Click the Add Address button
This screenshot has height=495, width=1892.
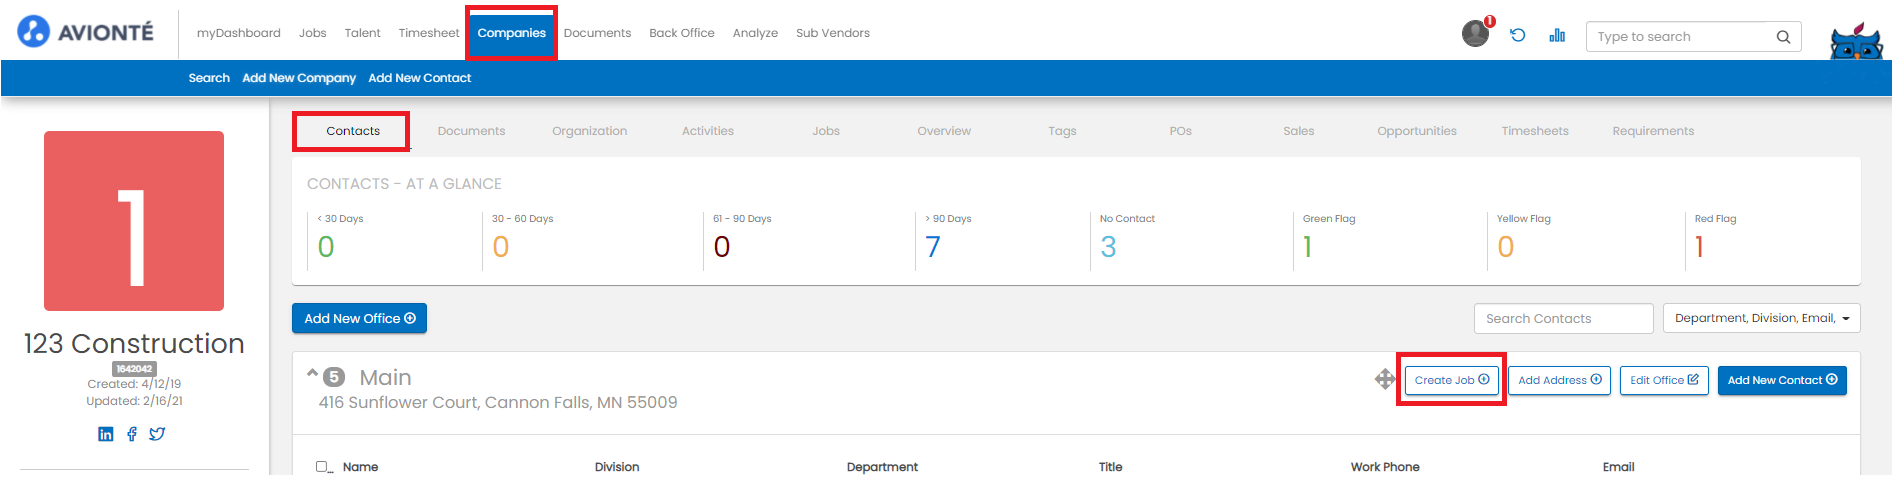1559,380
